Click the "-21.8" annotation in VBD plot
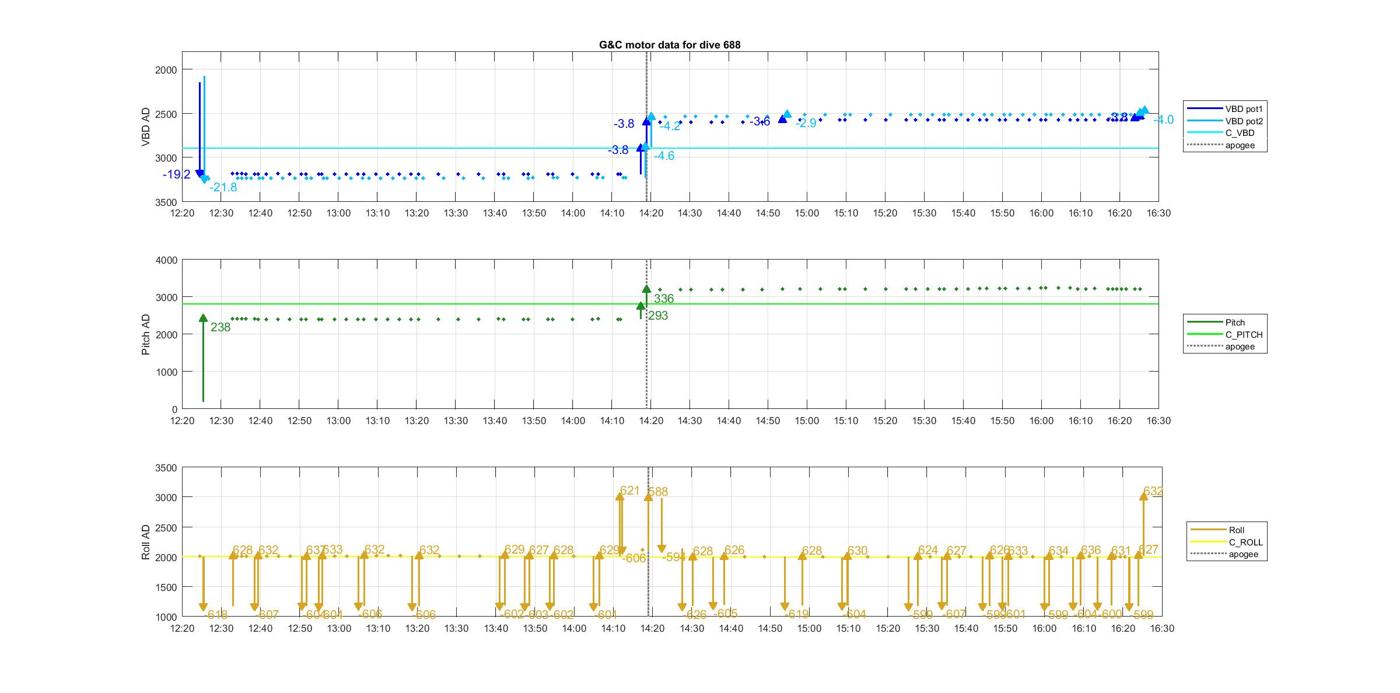The image size is (1400, 693). pos(223,187)
